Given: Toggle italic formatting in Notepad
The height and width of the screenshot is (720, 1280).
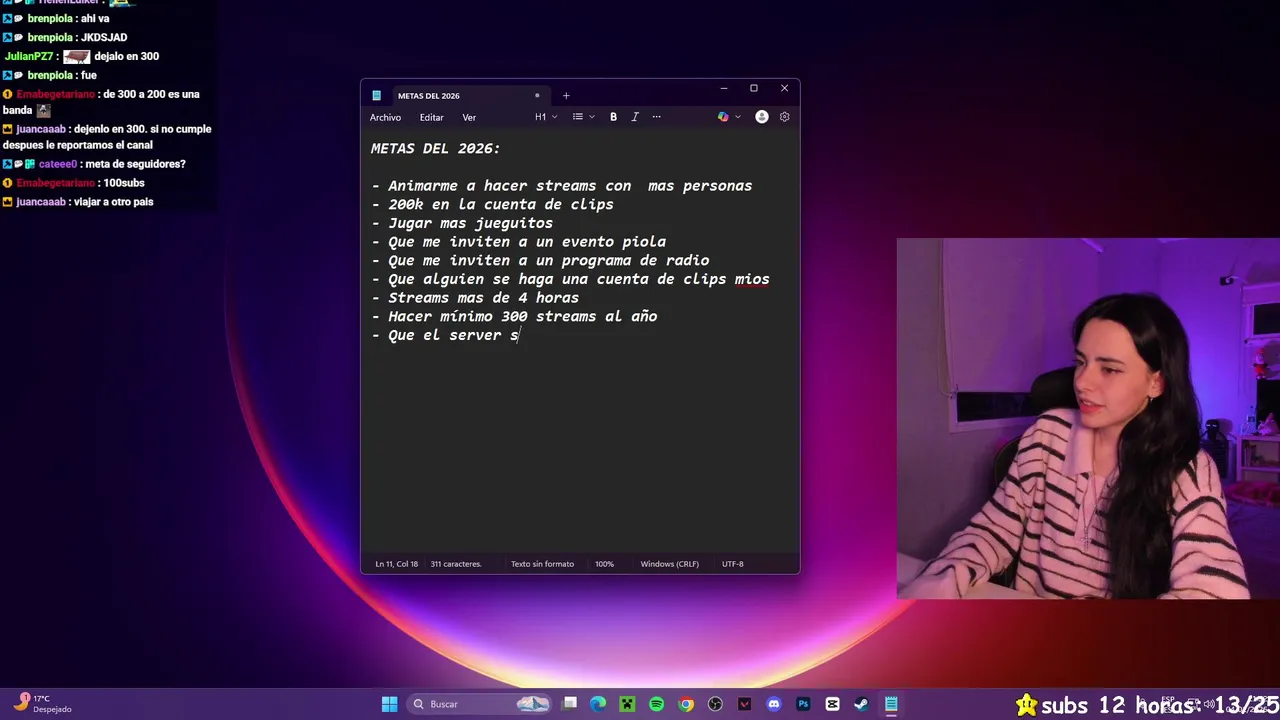Looking at the screenshot, I should click(634, 117).
